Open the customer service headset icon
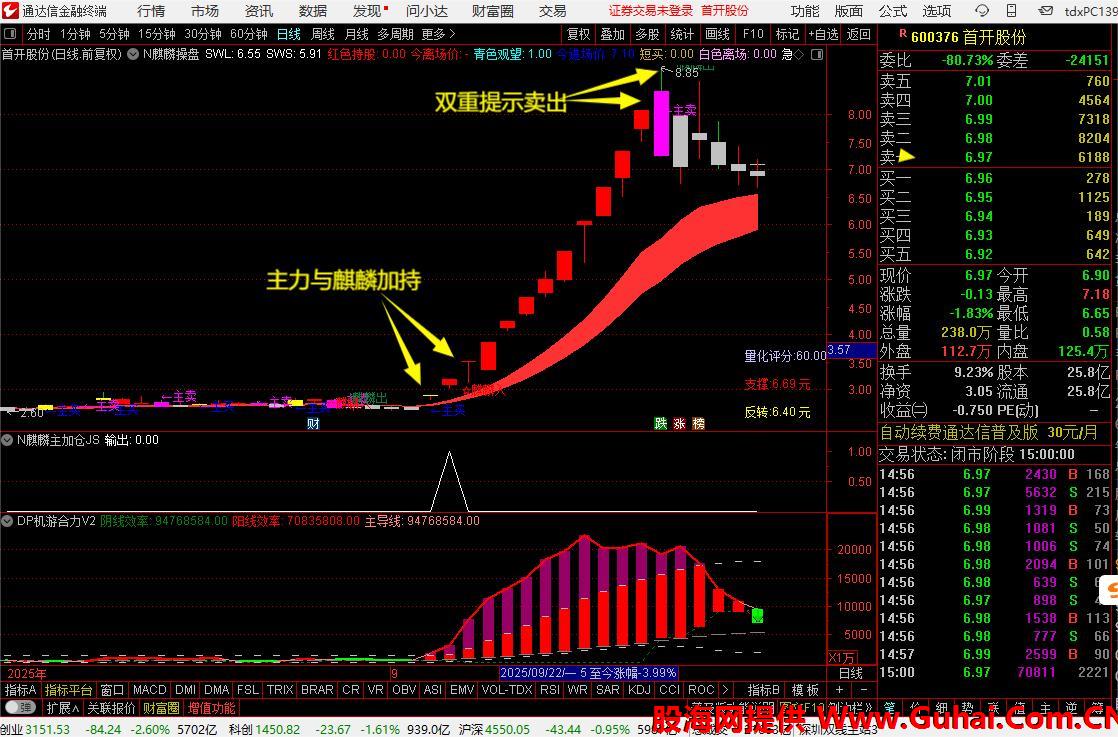Screen dimensions: 1118x737 pyautogui.click(x=982, y=11)
